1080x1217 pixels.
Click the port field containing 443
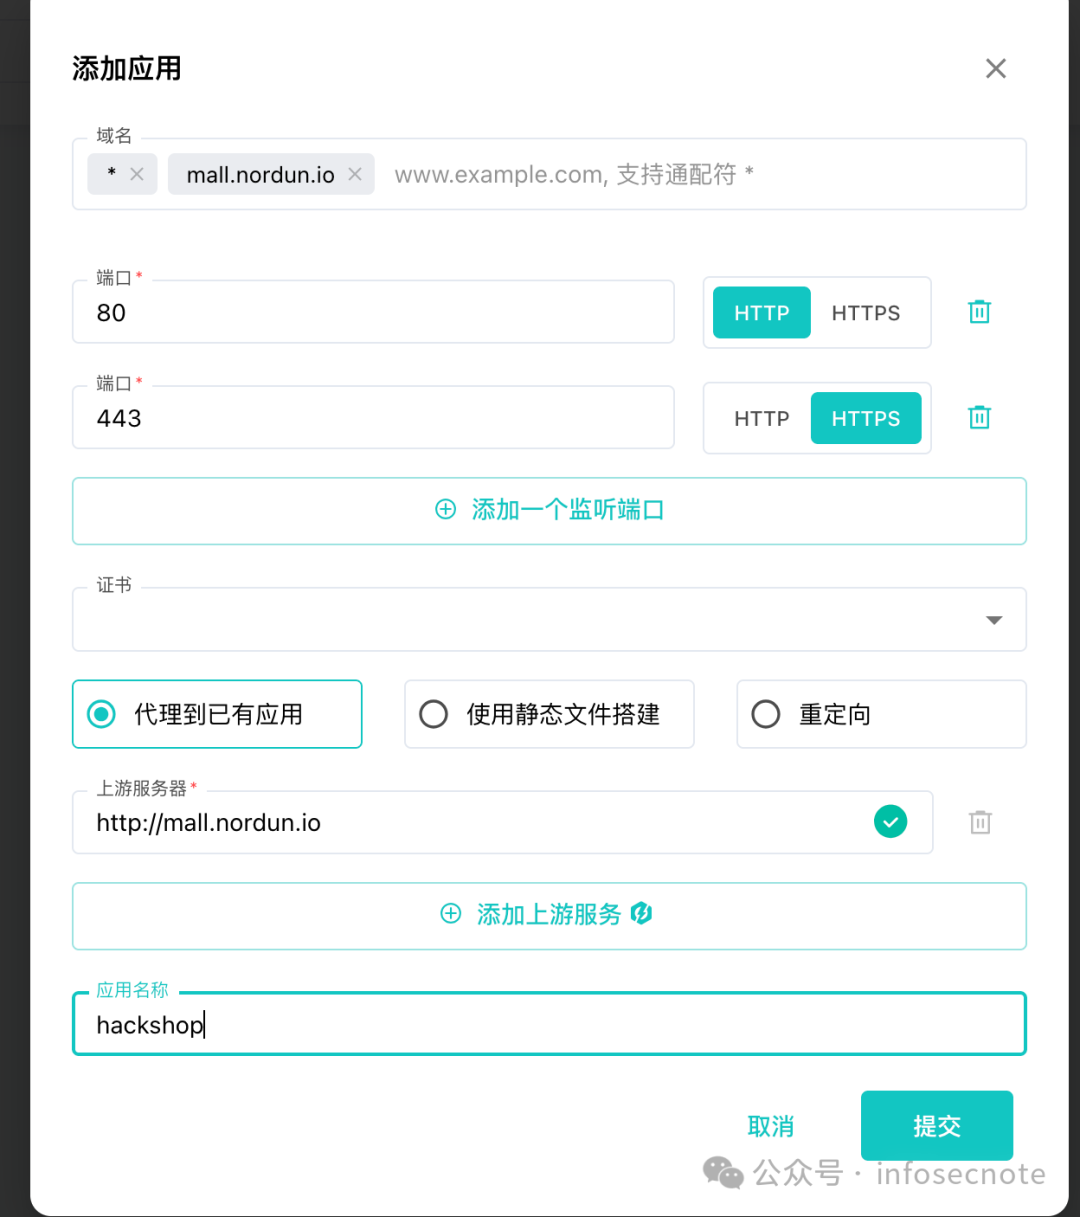pyautogui.click(x=373, y=418)
